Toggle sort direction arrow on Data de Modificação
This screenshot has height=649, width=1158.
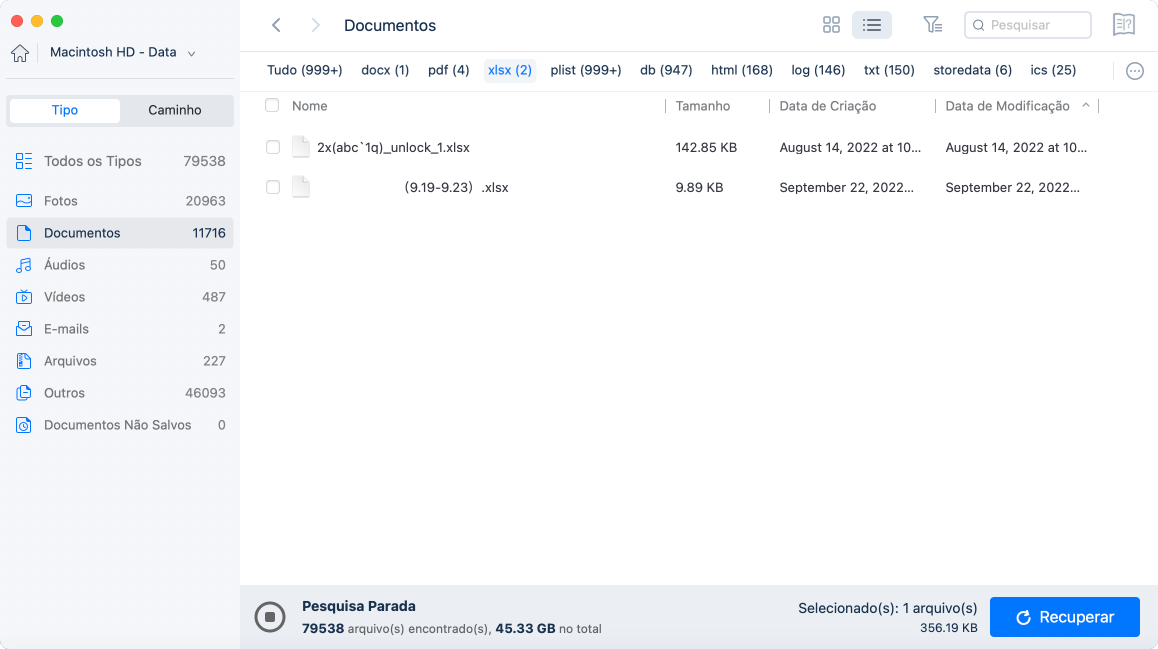1086,106
